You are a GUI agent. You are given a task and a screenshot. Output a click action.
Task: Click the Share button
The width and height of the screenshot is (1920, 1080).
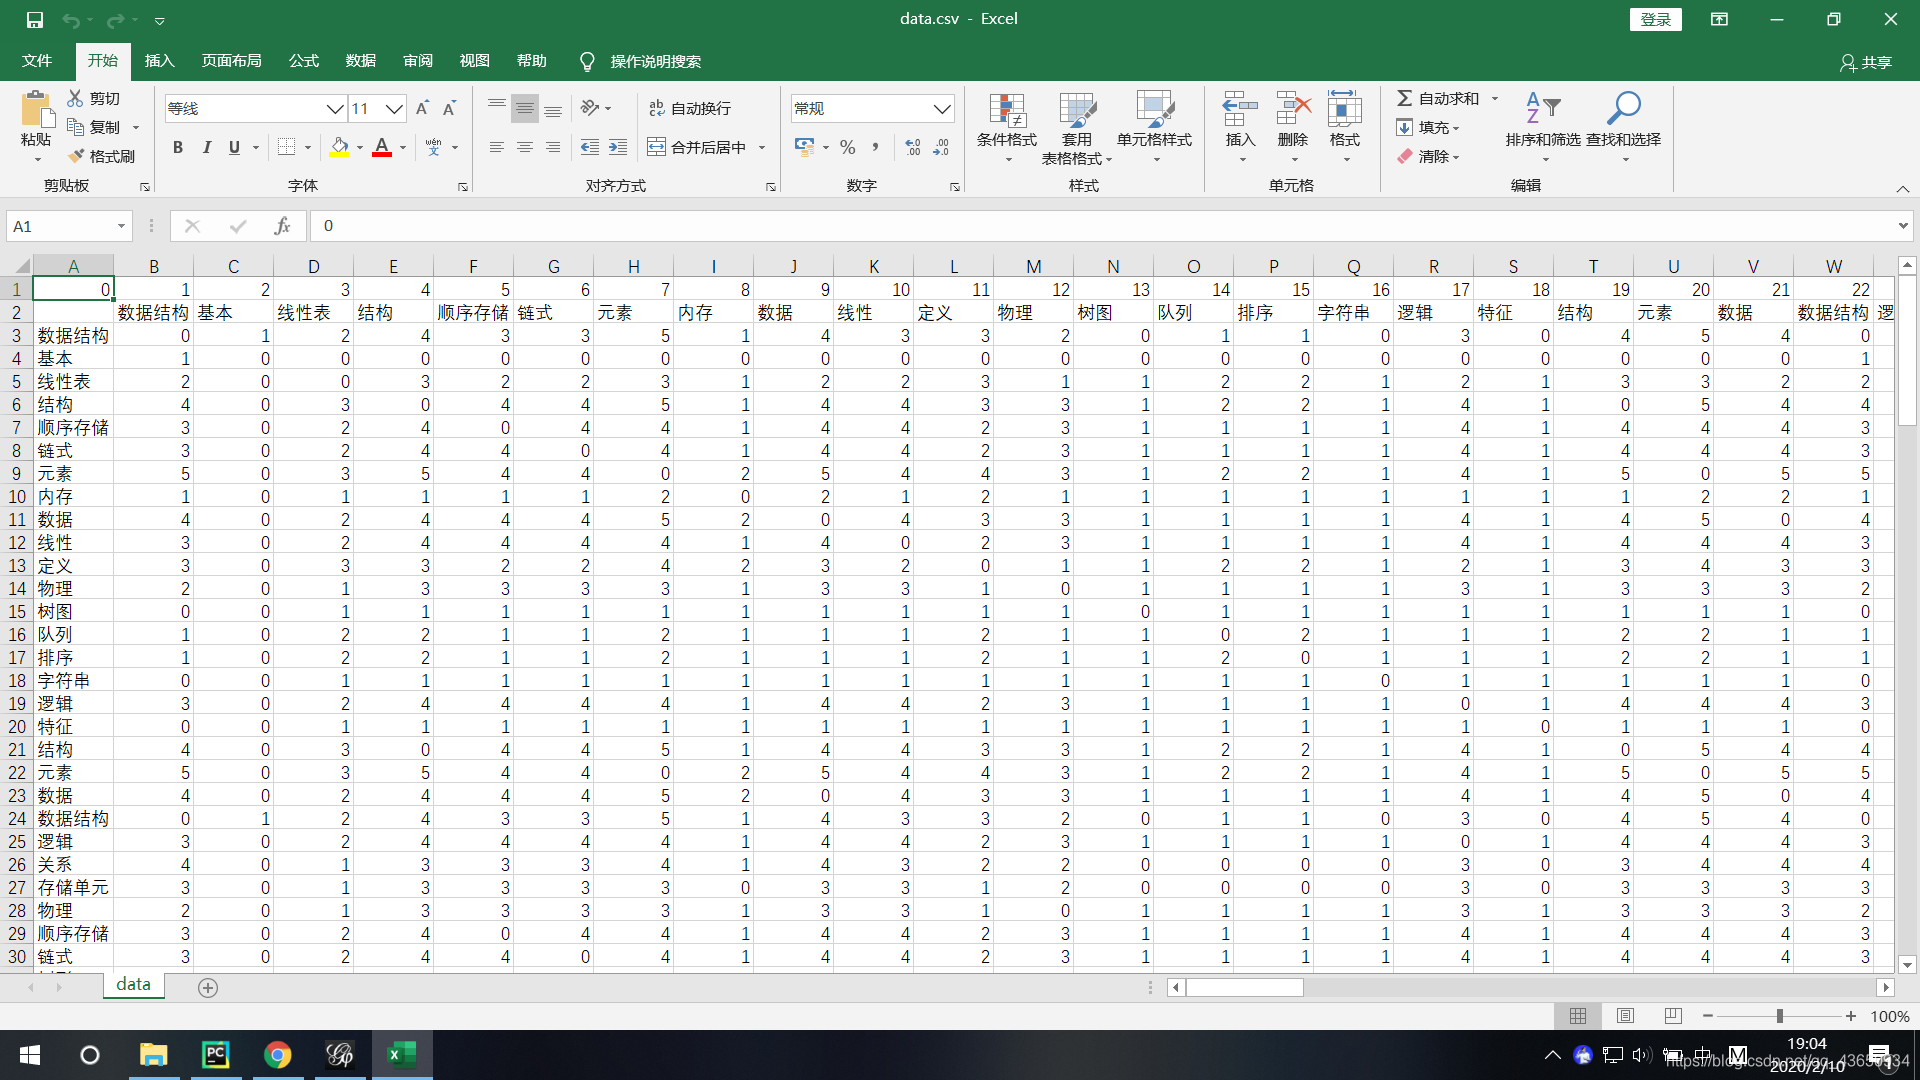click(1866, 62)
